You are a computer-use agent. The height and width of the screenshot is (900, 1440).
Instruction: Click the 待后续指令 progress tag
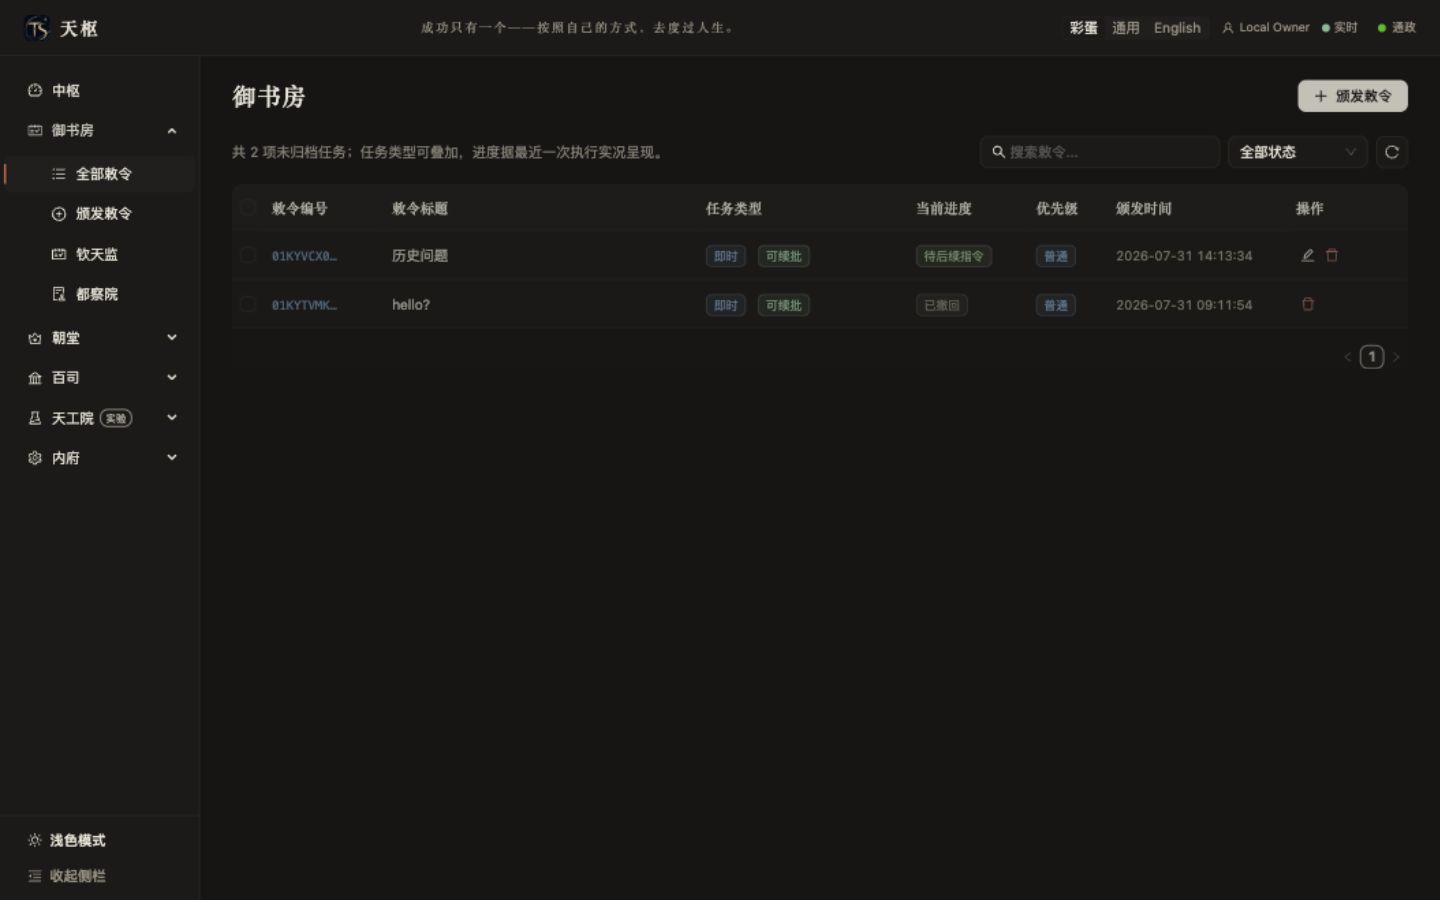coord(954,256)
